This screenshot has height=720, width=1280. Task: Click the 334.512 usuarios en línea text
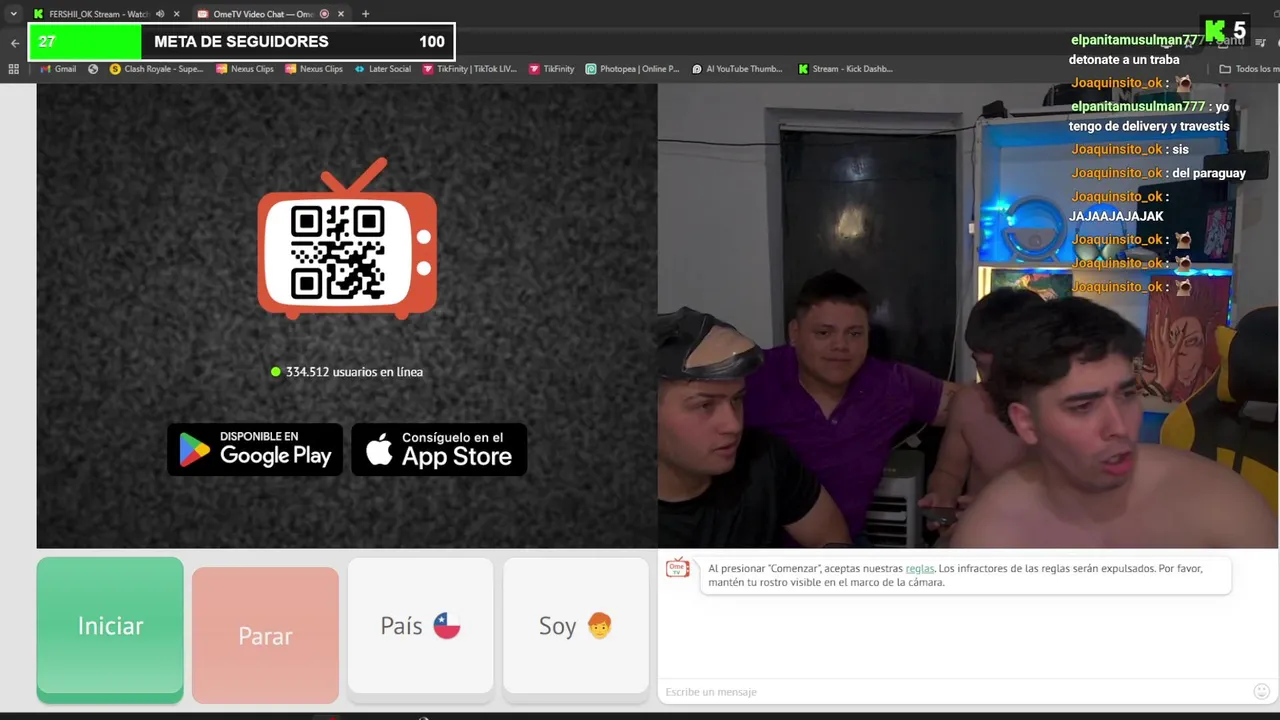pos(354,372)
